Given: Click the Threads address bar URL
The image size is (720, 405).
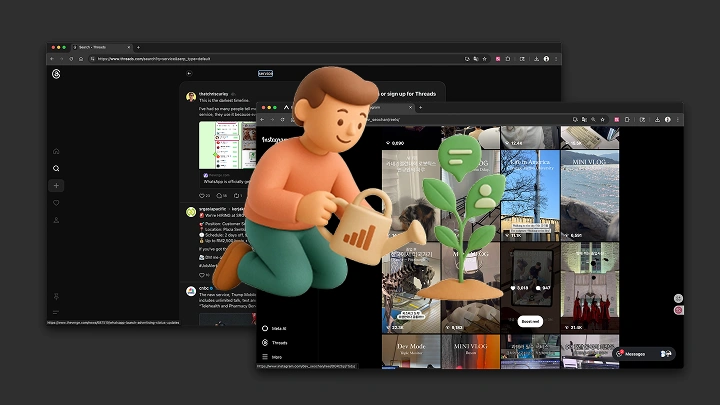Looking at the screenshot, I should click(x=154, y=59).
